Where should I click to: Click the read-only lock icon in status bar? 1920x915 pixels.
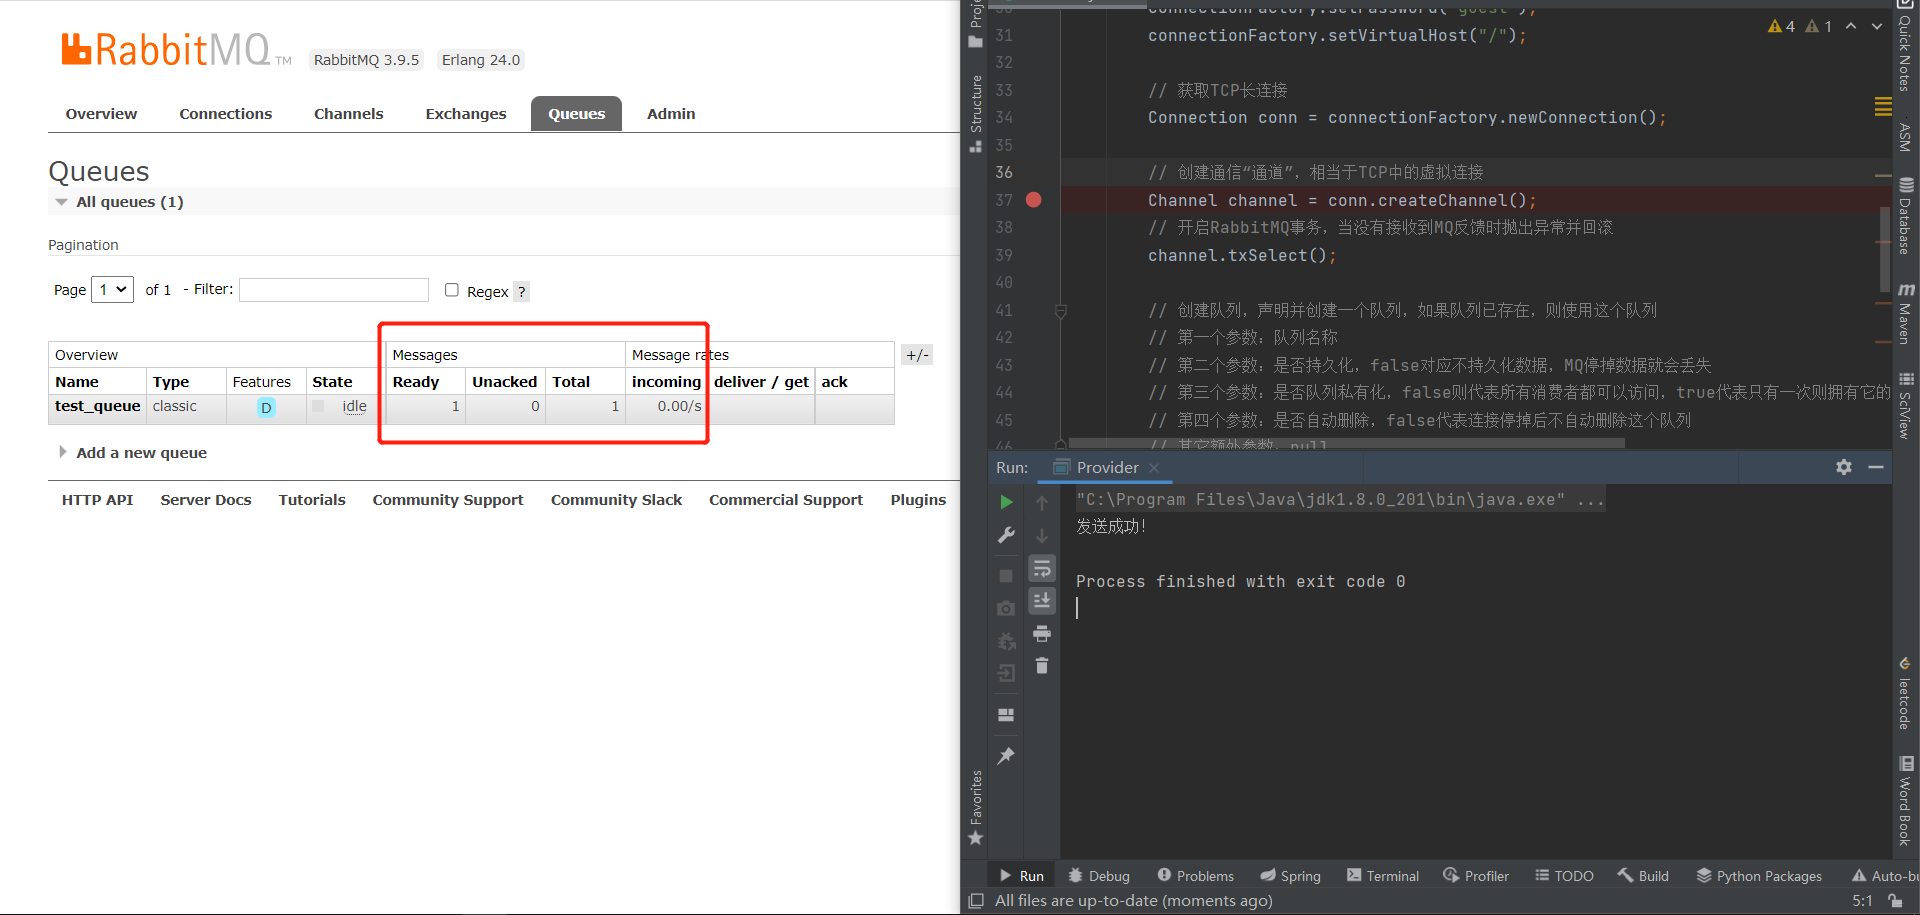click(x=1895, y=901)
